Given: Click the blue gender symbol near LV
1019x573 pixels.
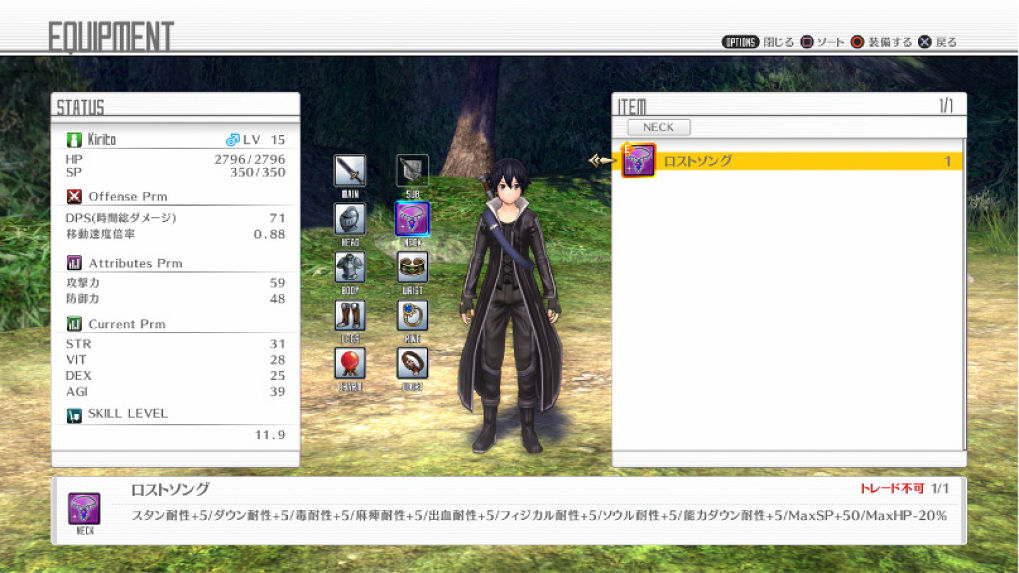Looking at the screenshot, I should tap(232, 140).
